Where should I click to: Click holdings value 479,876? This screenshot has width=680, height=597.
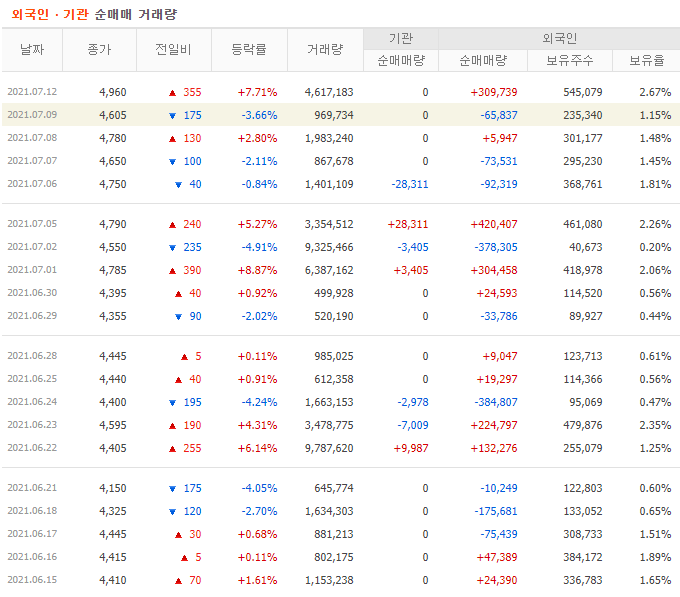(x=583, y=425)
